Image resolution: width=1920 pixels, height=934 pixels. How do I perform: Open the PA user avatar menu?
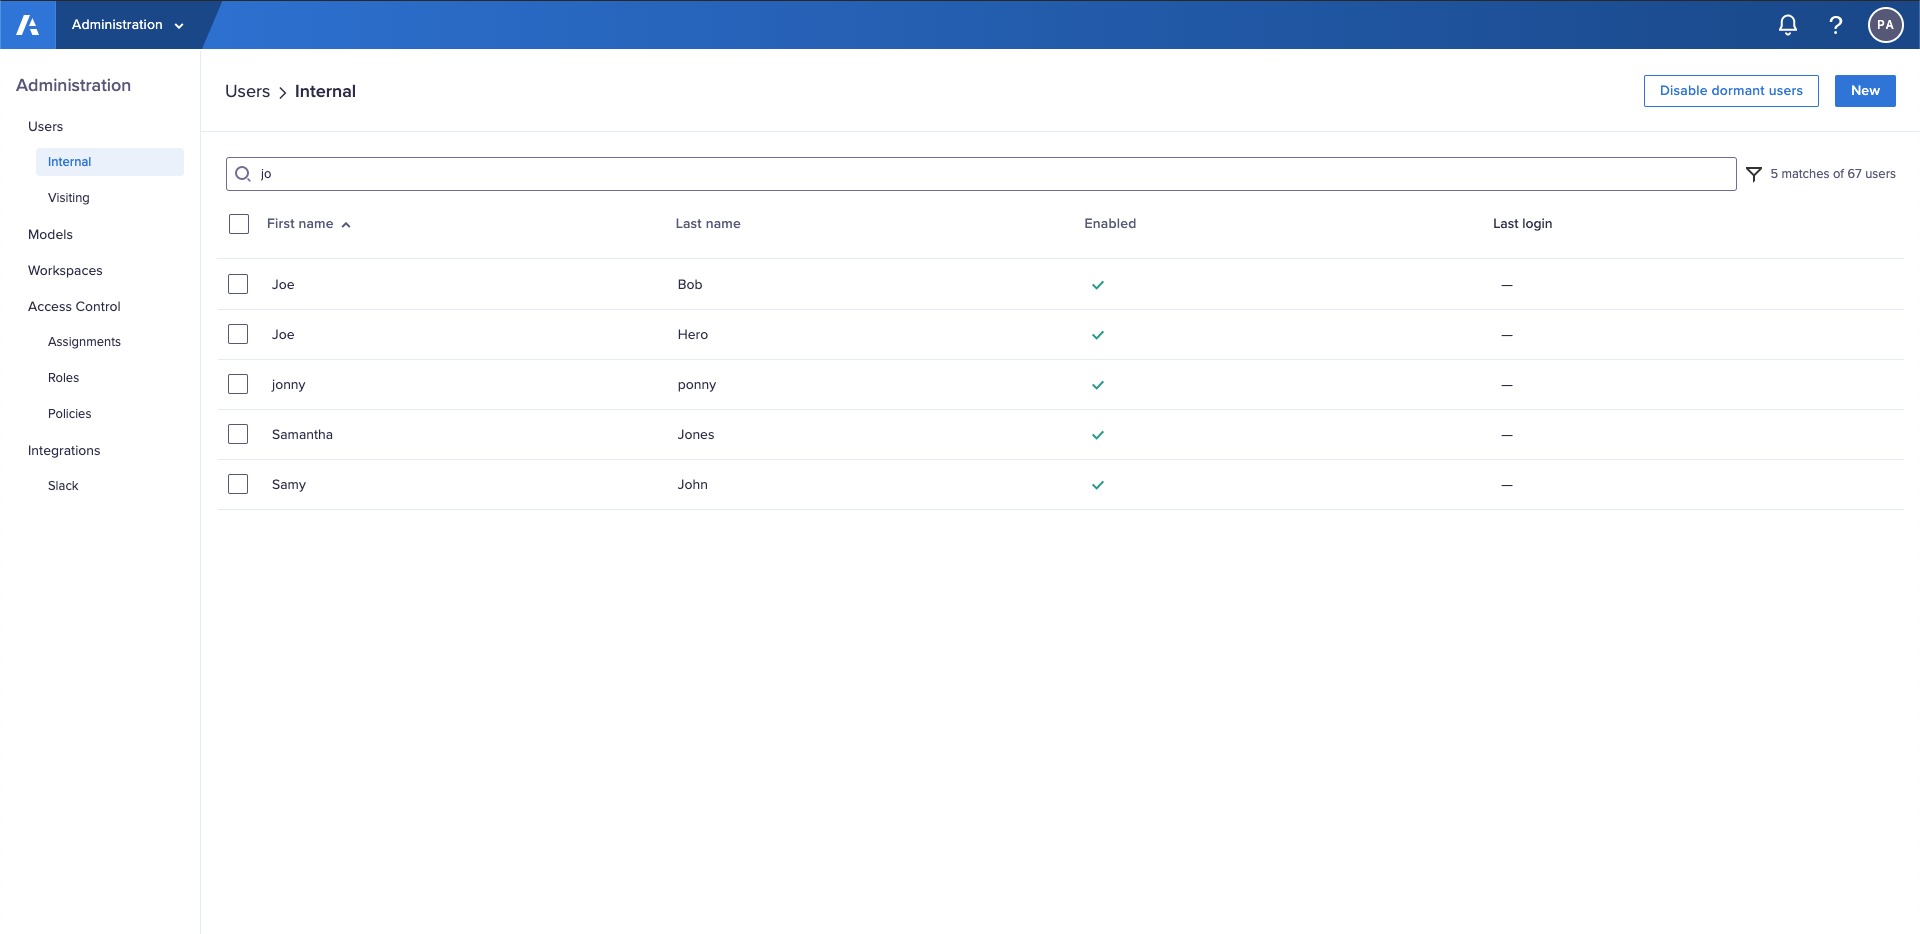[x=1885, y=25]
